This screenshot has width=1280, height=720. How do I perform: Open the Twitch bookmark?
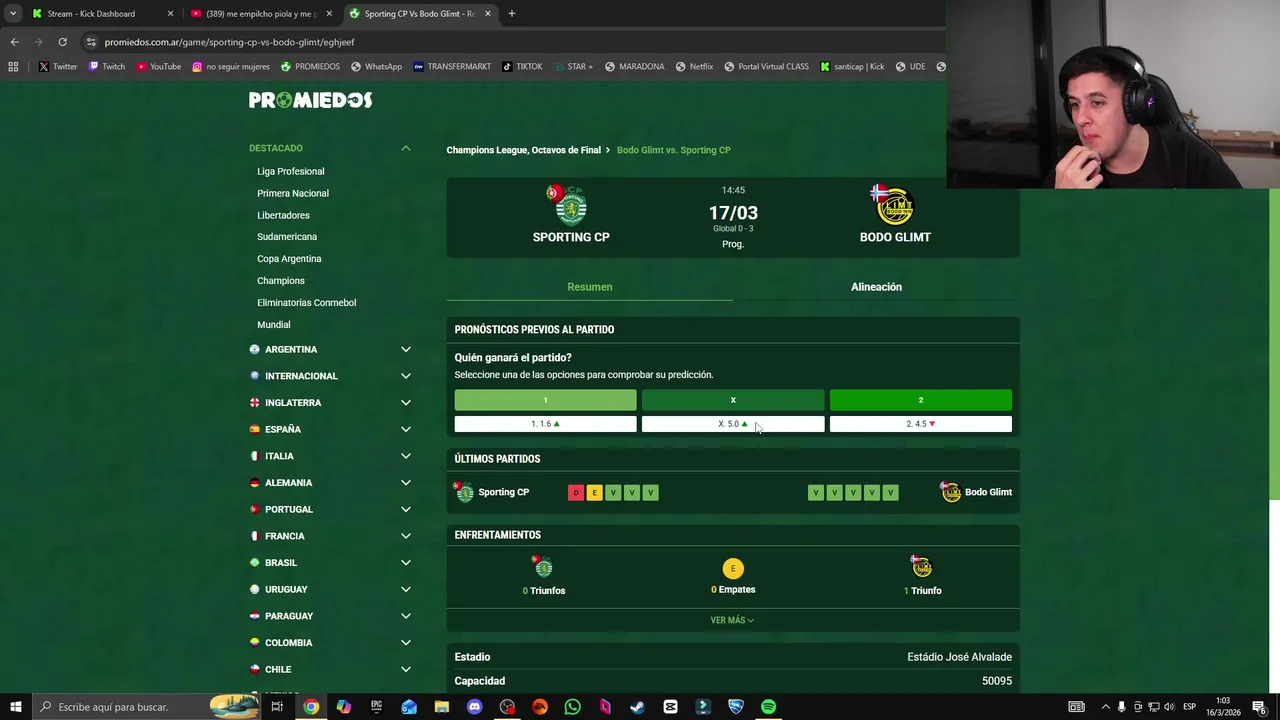click(107, 67)
